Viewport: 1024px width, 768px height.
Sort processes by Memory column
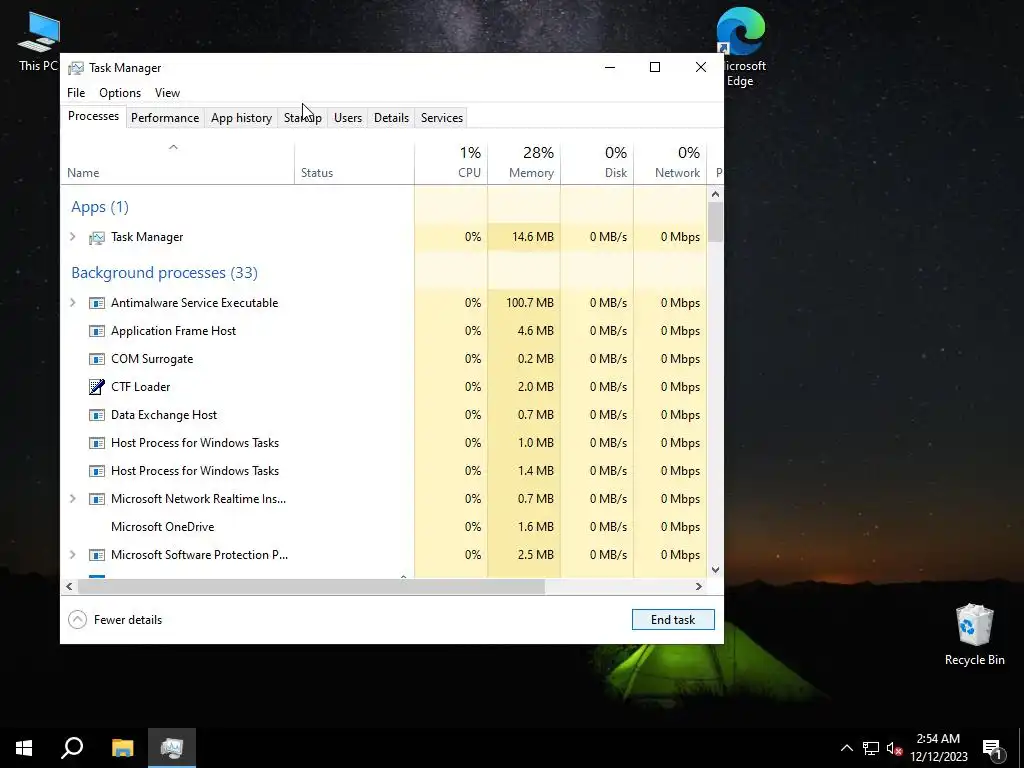click(524, 163)
